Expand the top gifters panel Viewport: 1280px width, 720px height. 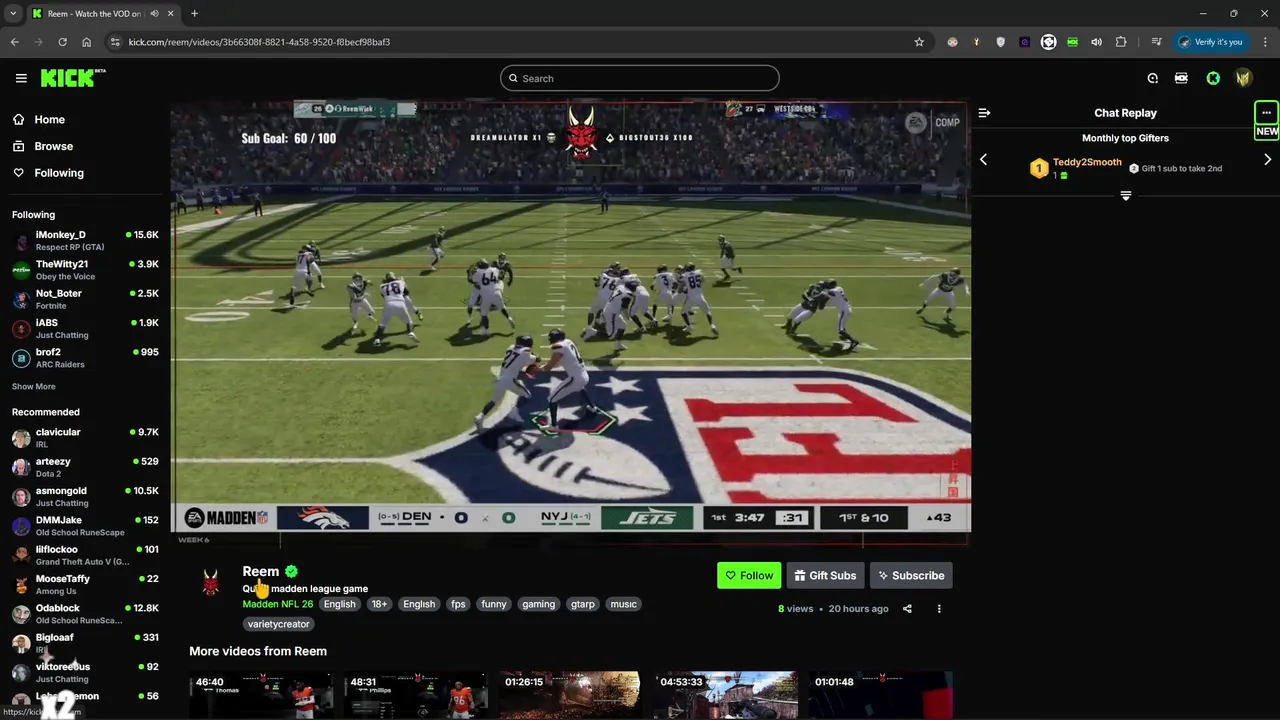(x=1125, y=196)
